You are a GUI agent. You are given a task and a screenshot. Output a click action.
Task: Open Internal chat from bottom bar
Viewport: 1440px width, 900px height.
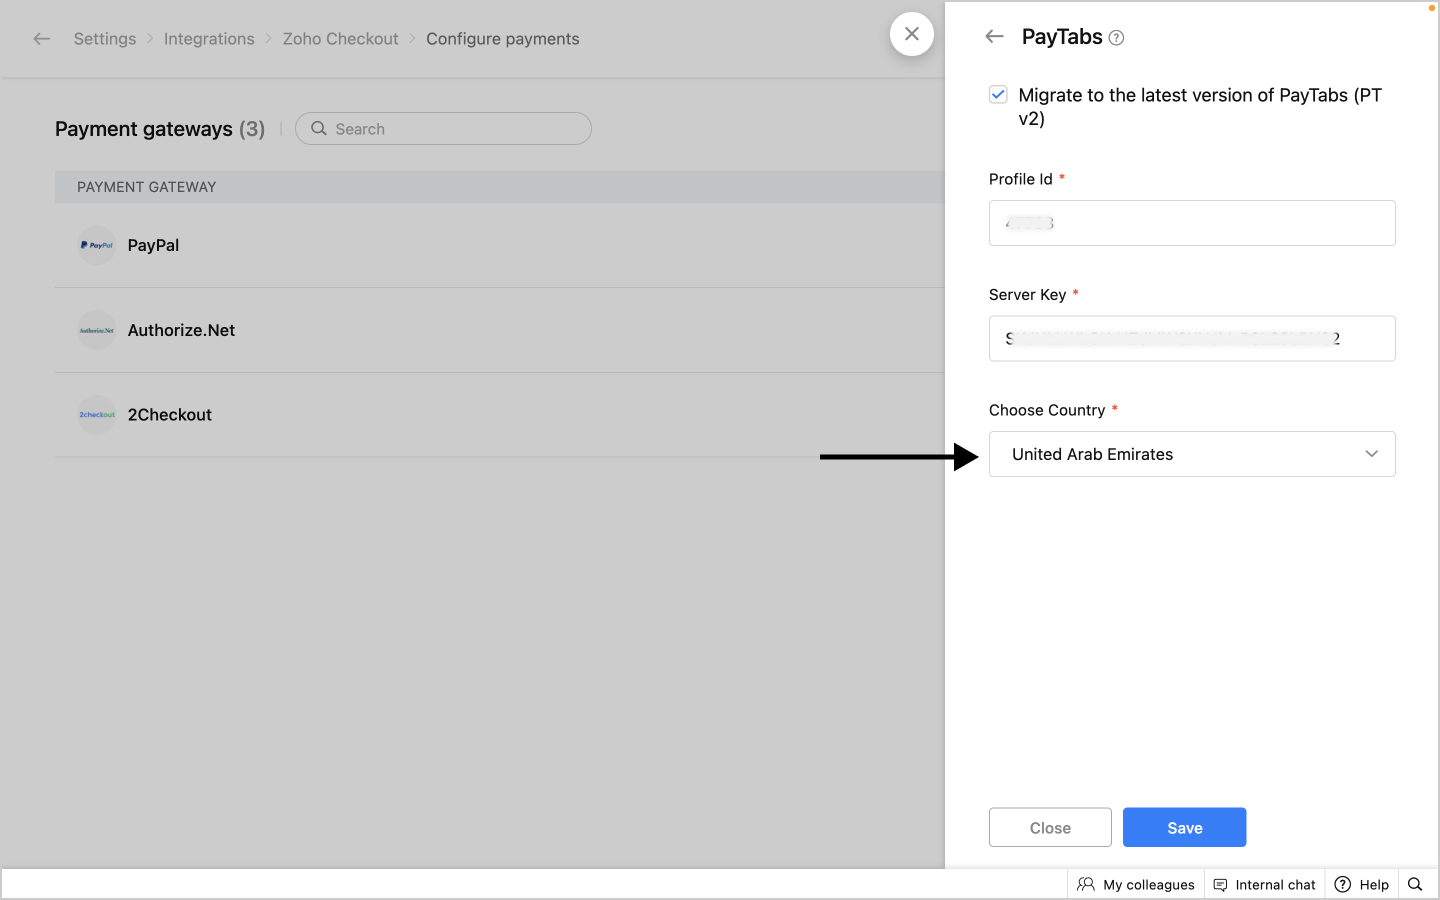(x=1265, y=884)
